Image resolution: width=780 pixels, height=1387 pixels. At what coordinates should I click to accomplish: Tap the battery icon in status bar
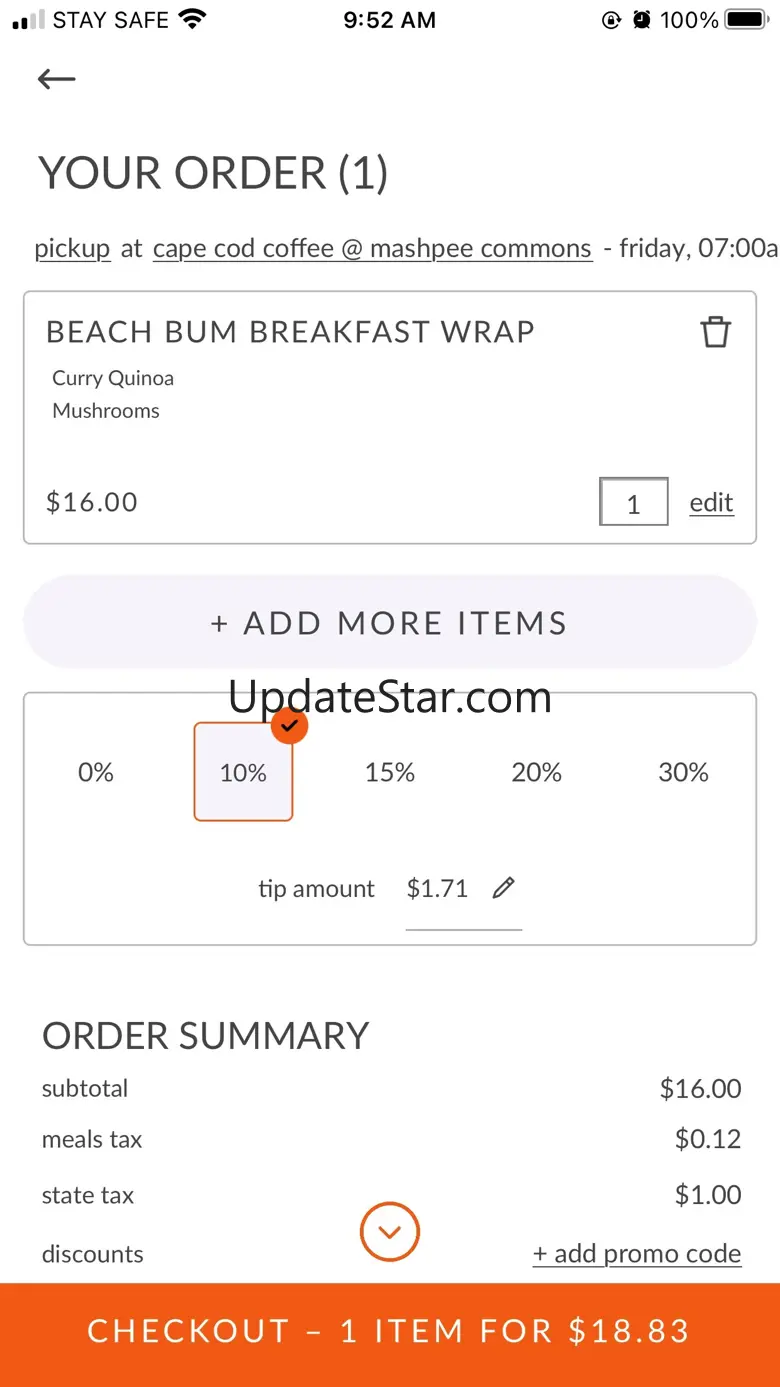746,20
